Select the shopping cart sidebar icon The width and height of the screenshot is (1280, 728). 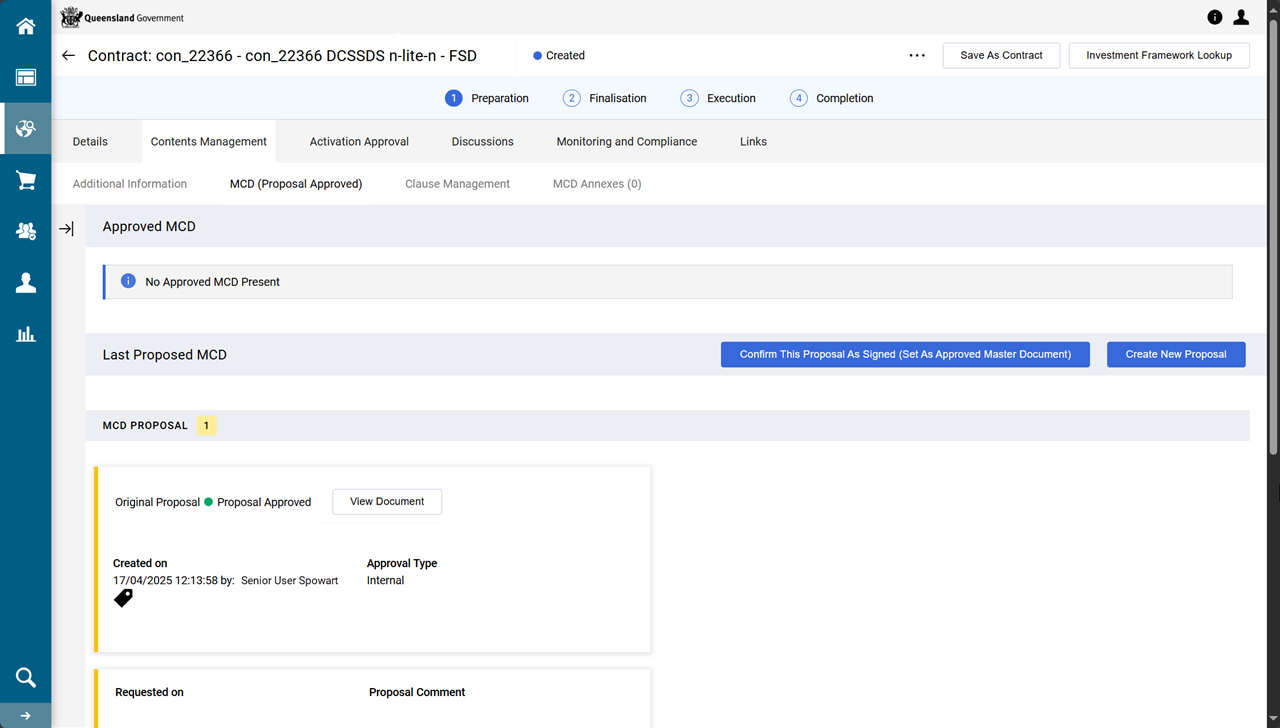point(25,180)
